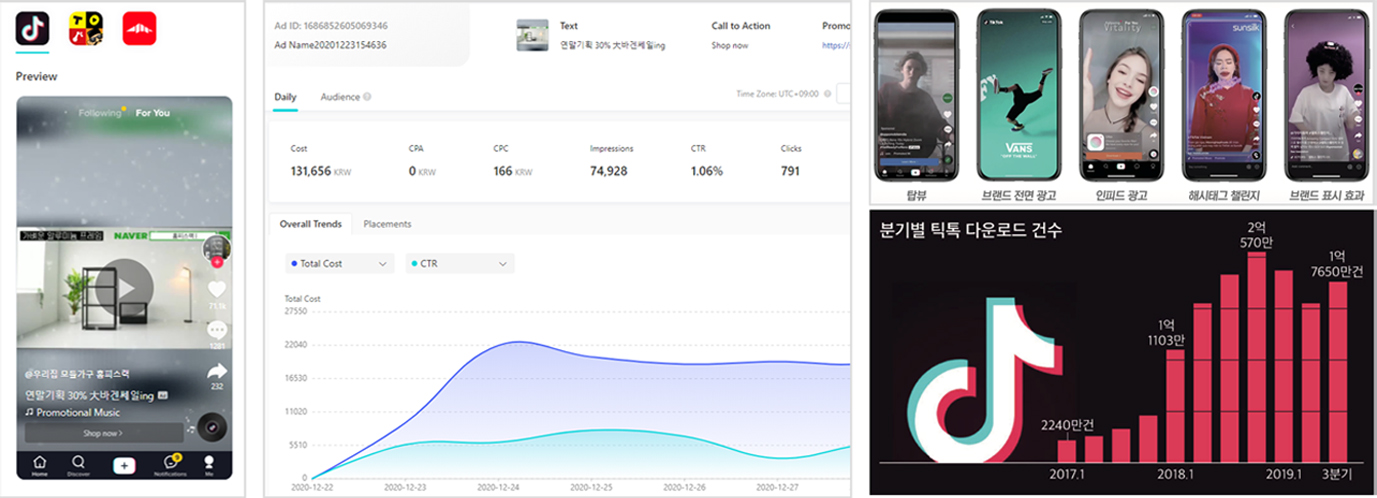Click the 인피드 광고 phone mockup
Screen dimensions: 1377x498
[1121, 93]
